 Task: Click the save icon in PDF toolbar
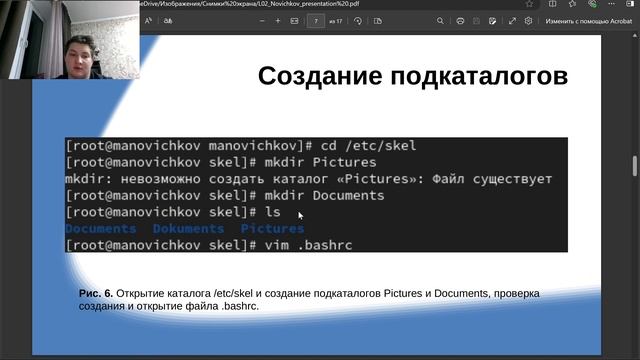476,21
